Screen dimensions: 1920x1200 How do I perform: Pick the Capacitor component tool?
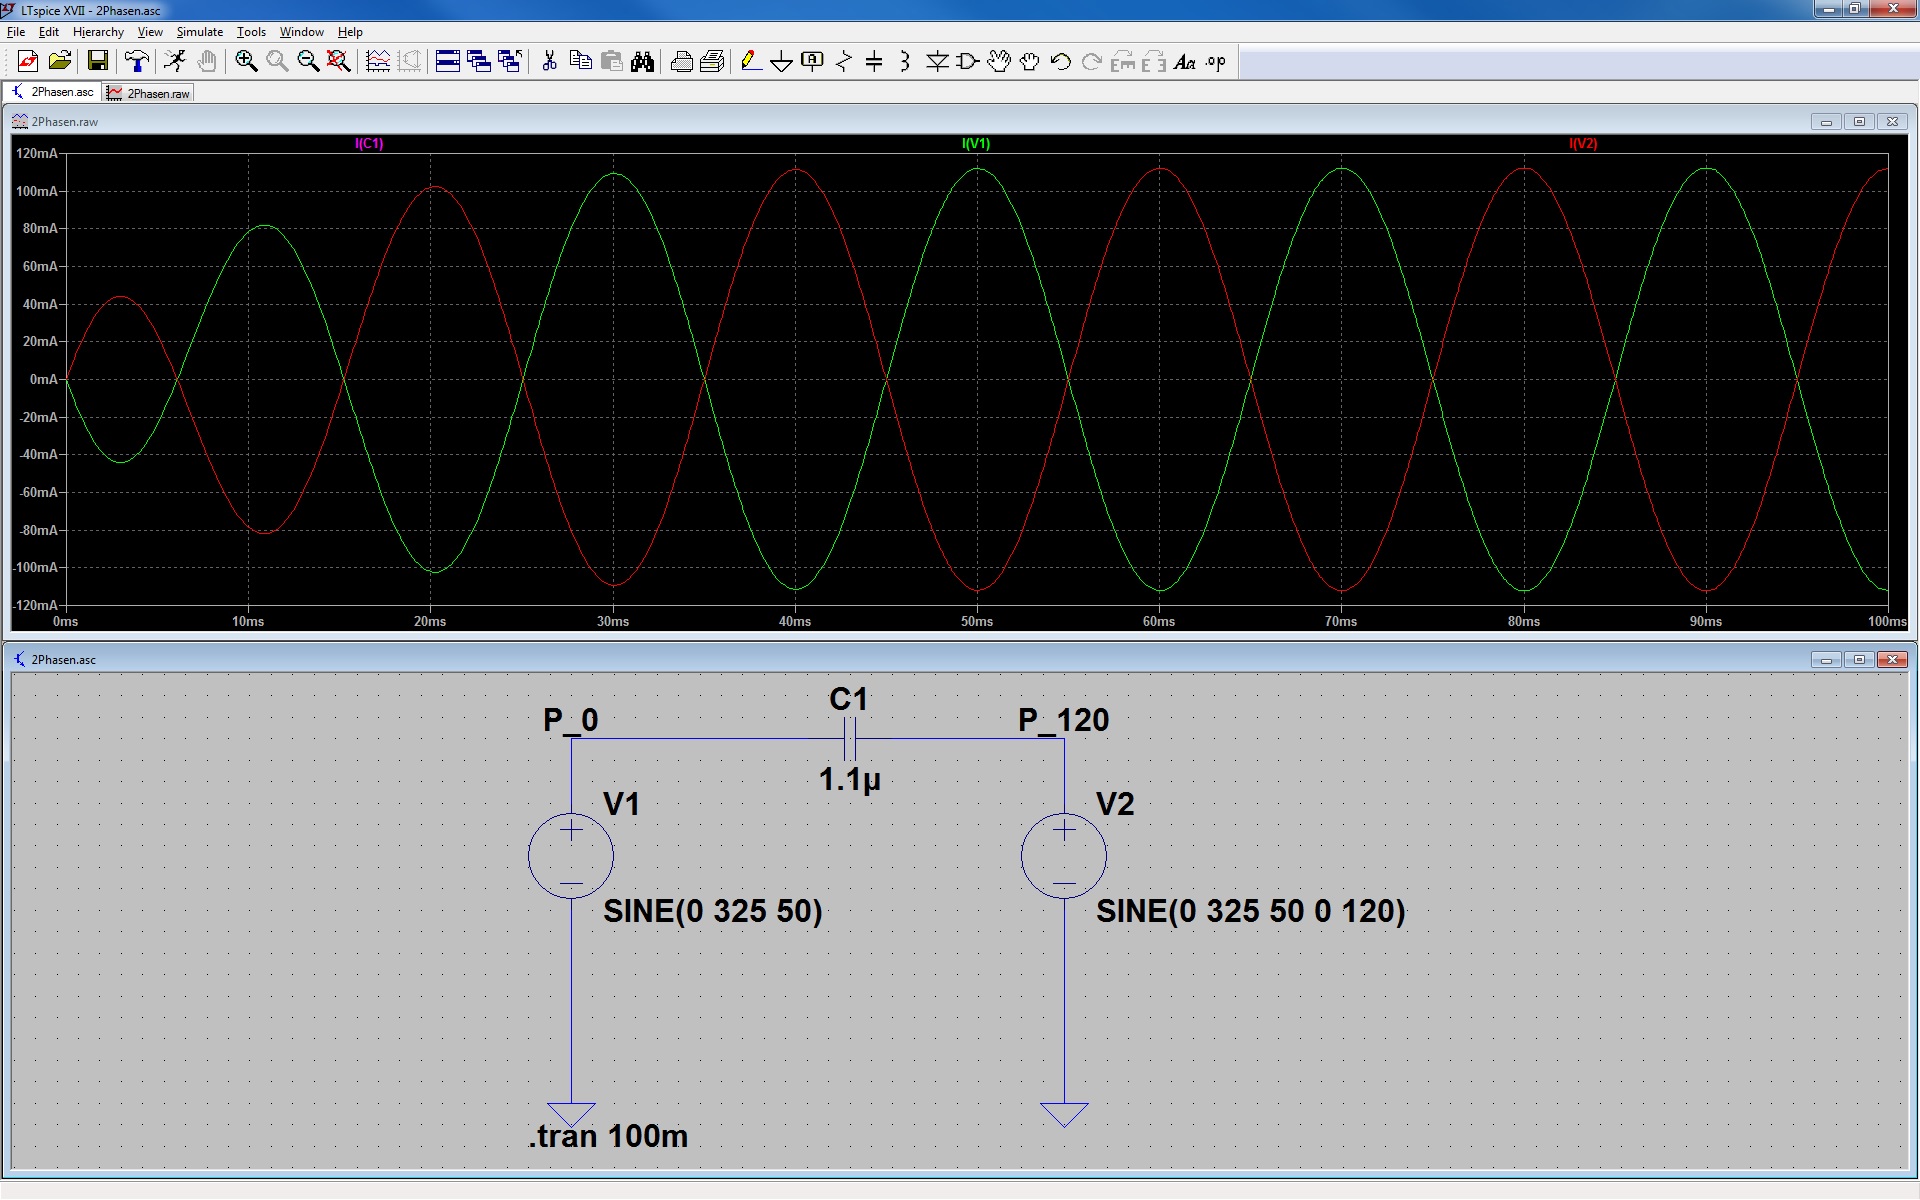(x=874, y=62)
